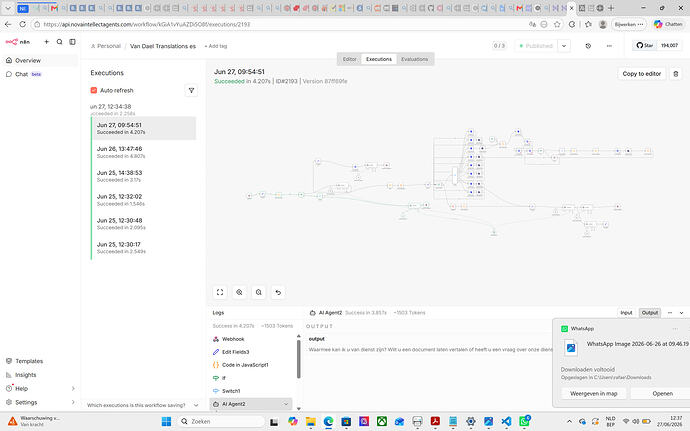Select the If log entry

point(251,378)
